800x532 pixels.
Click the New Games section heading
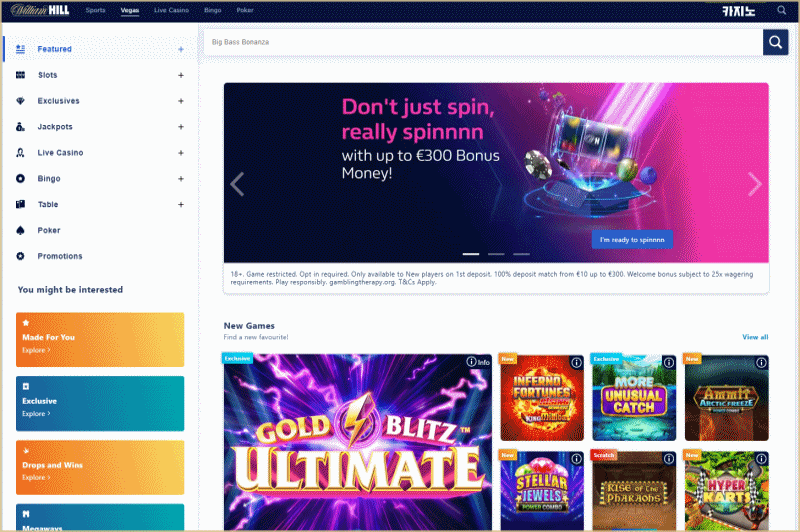249,326
